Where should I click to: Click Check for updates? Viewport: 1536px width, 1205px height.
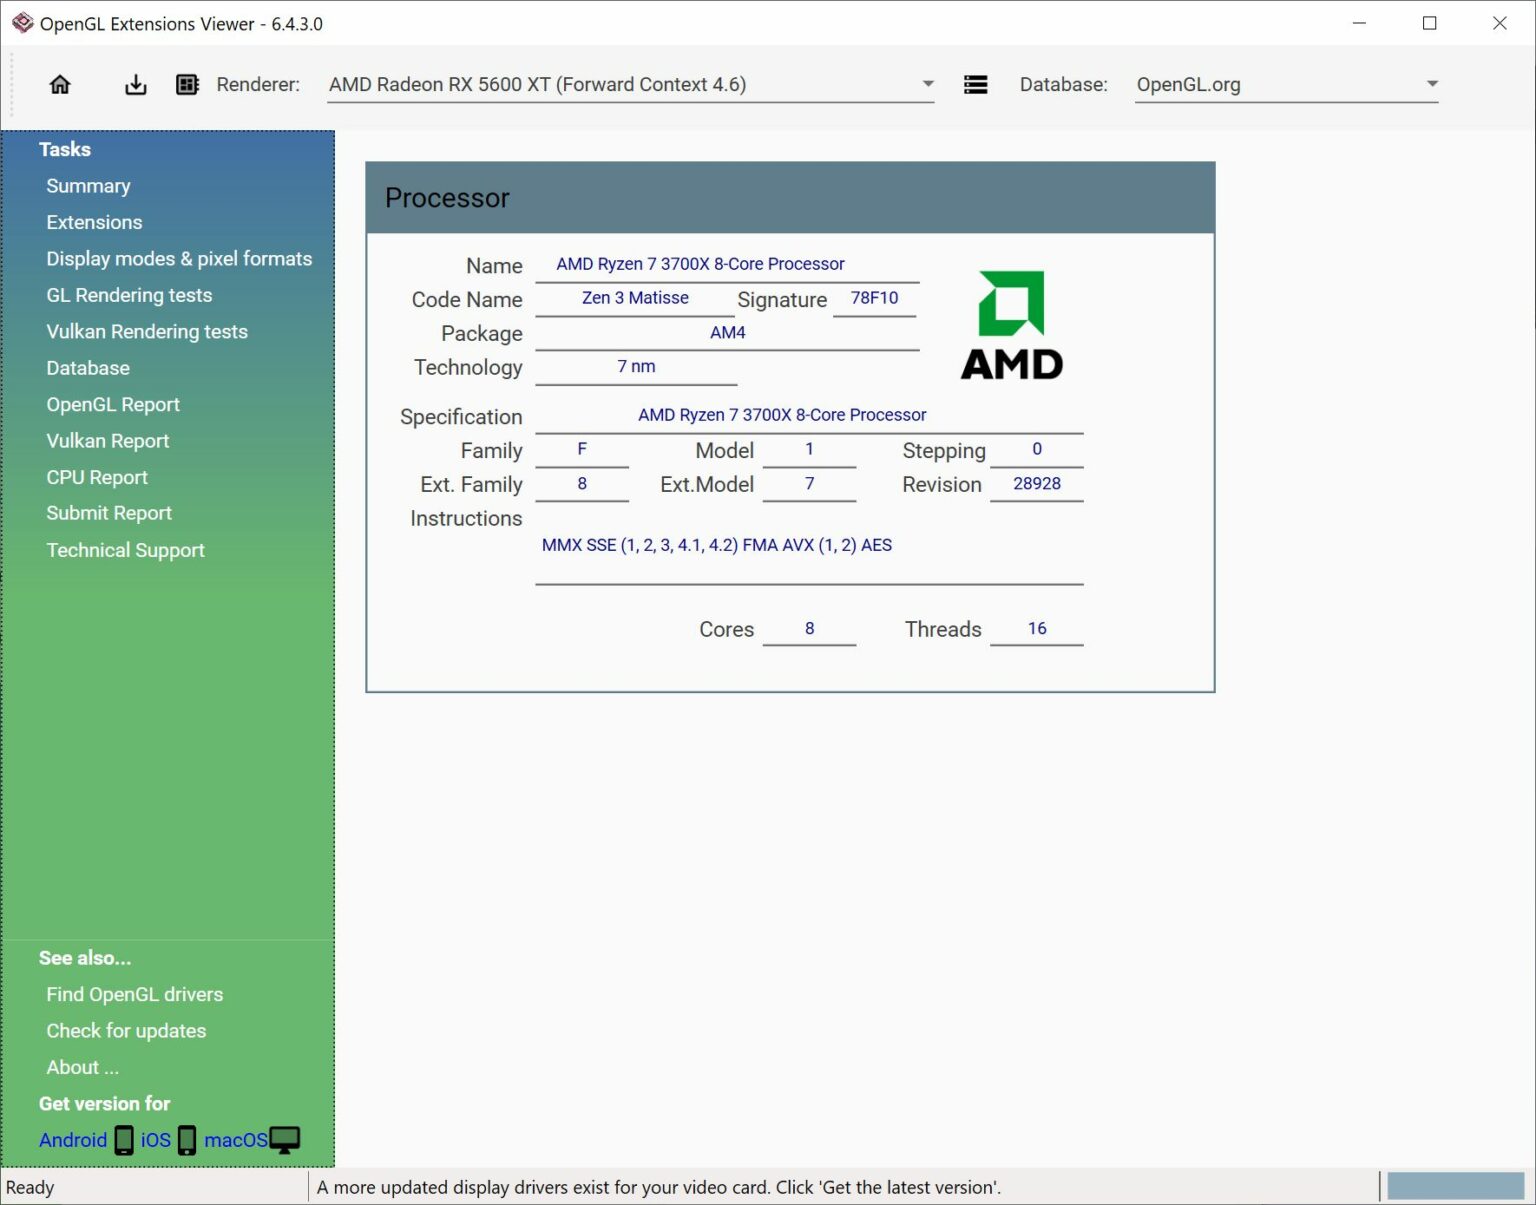126,1031
